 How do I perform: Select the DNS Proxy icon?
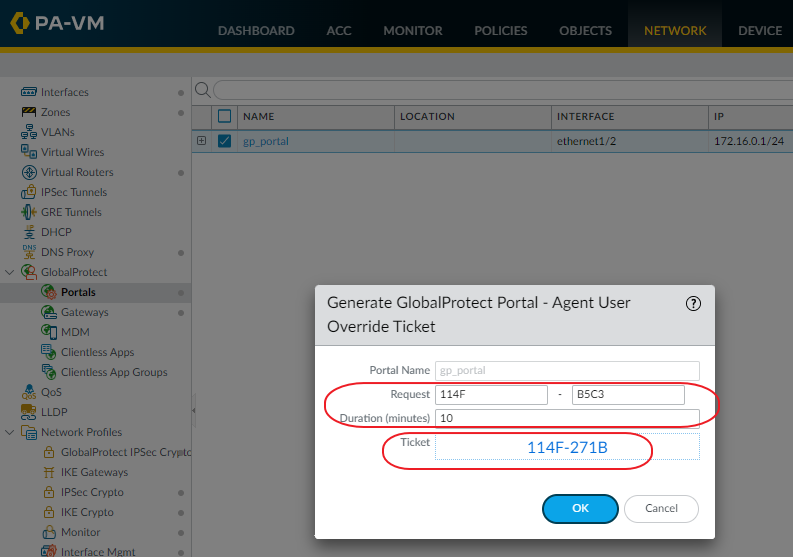pos(29,252)
